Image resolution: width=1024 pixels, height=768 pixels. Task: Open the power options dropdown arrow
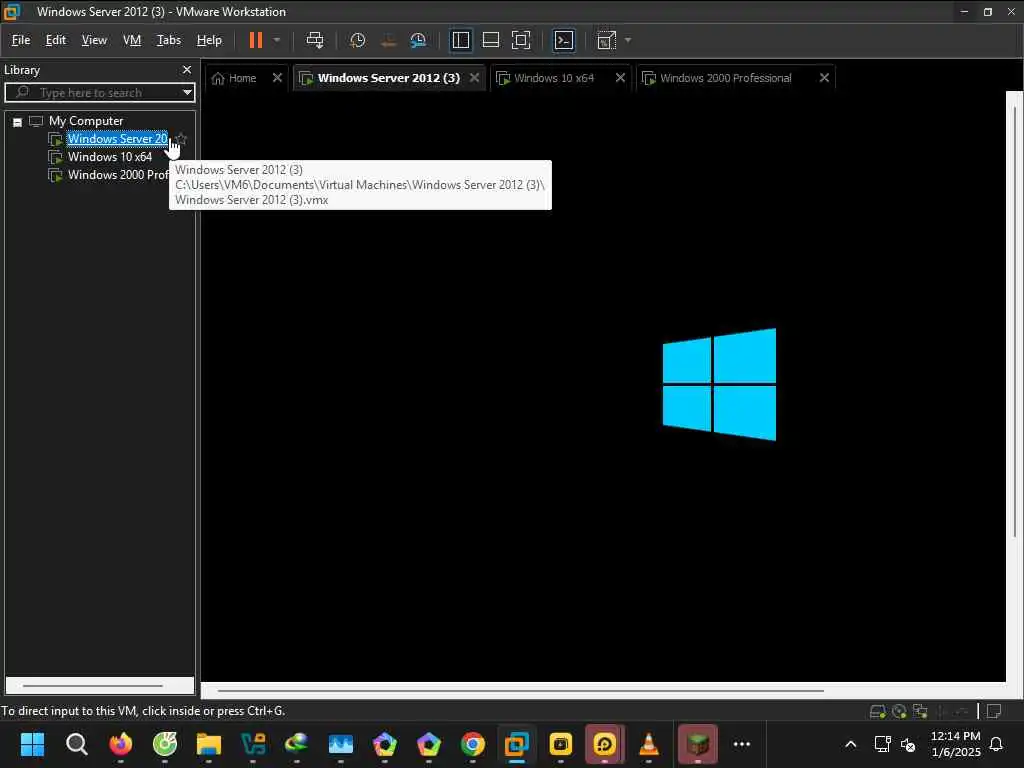(x=277, y=40)
